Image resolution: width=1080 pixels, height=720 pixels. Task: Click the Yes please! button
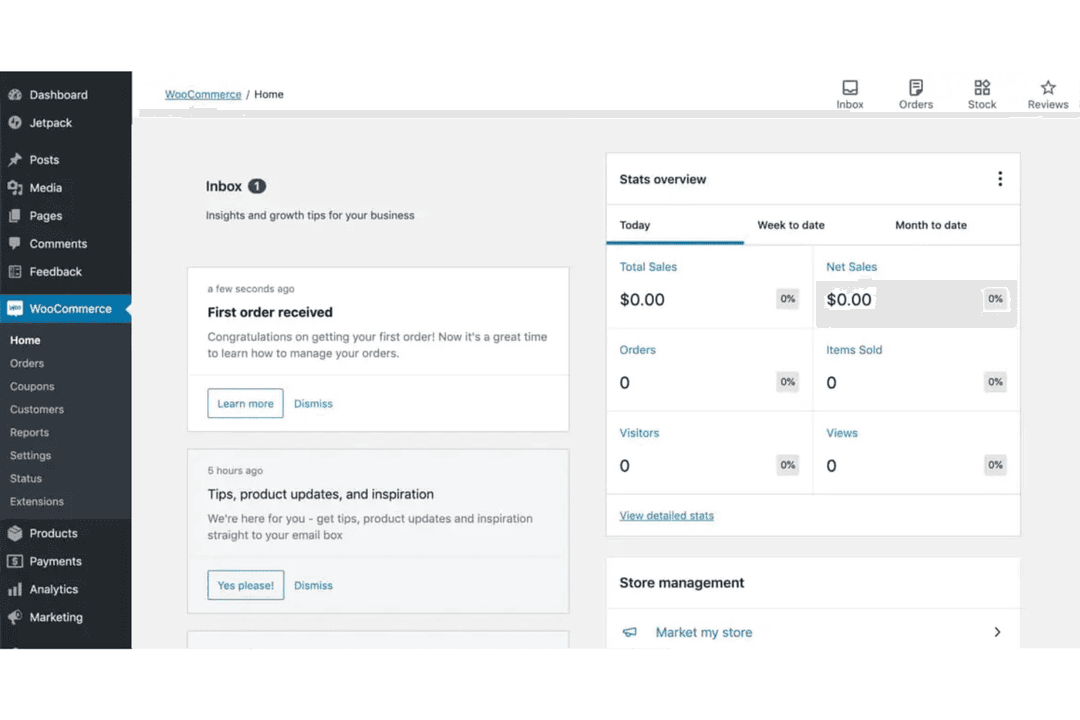point(245,586)
